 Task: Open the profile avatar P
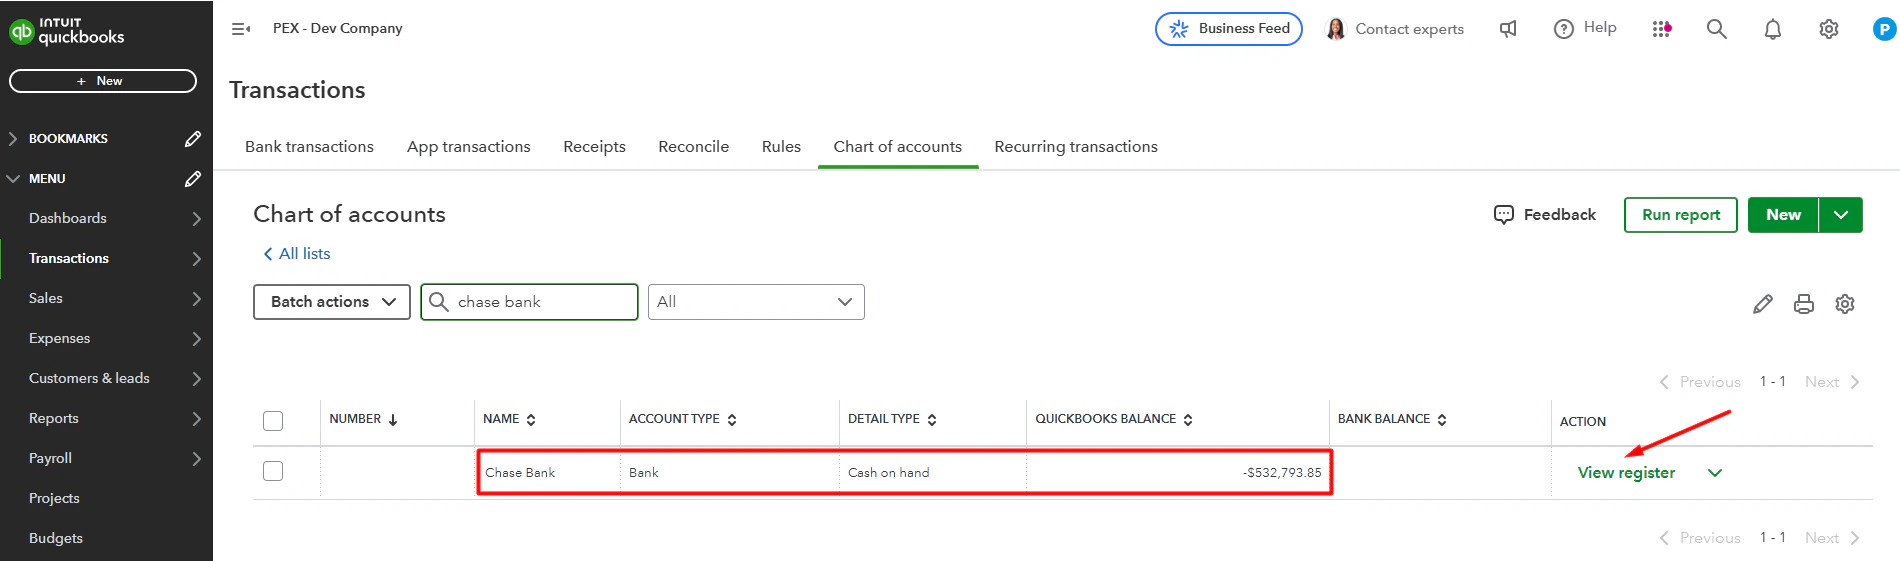1884,29
